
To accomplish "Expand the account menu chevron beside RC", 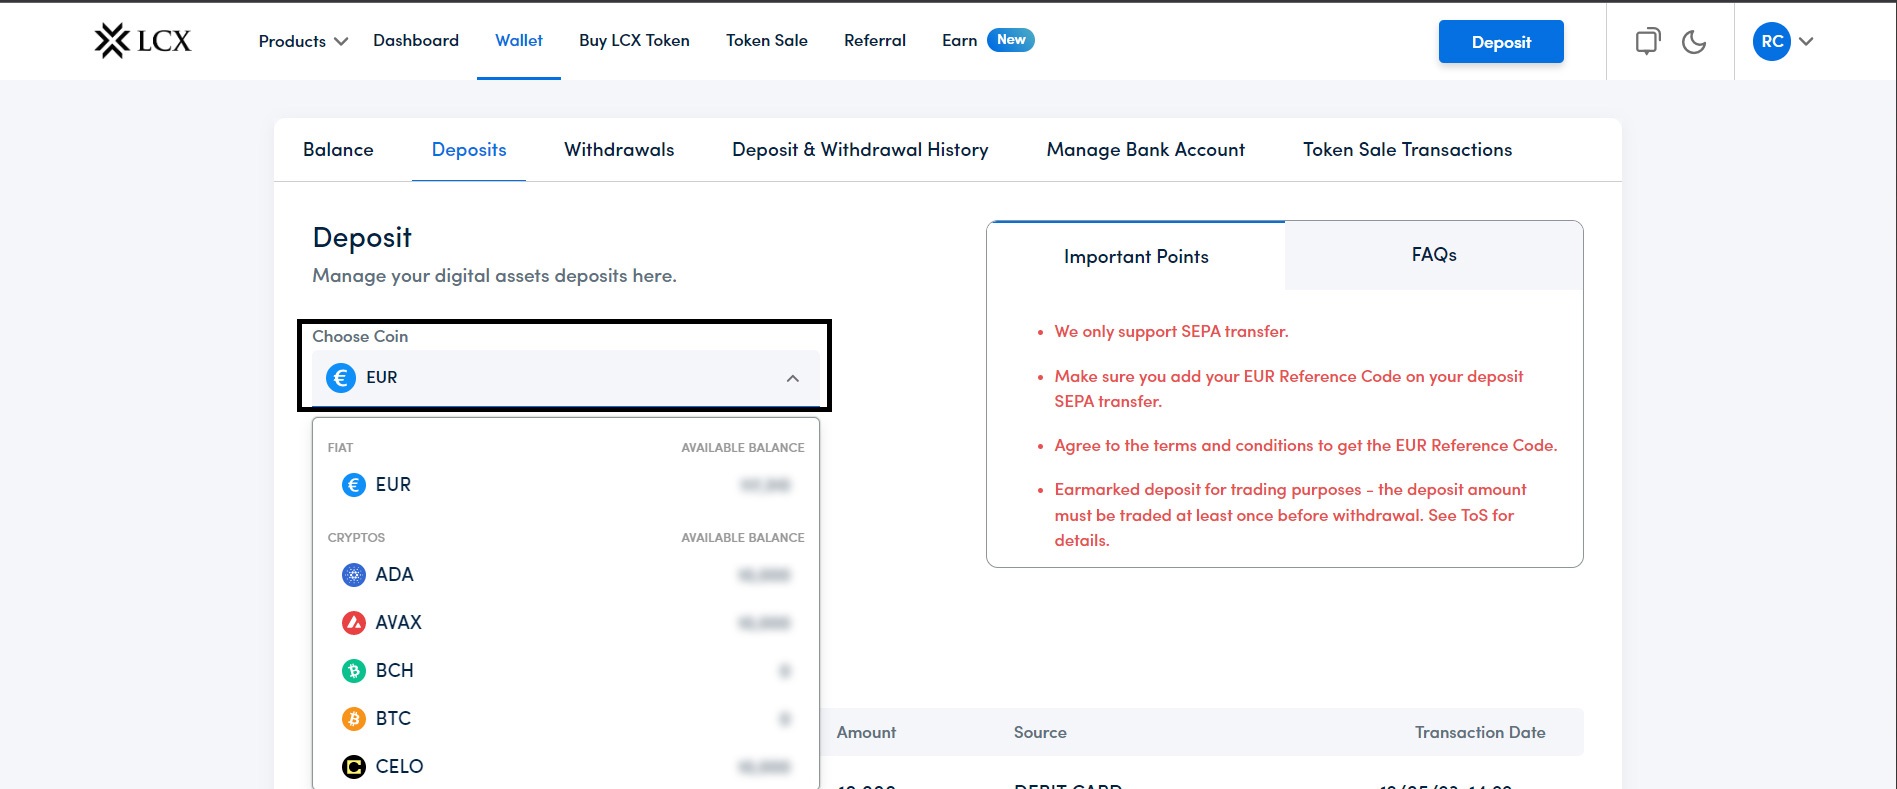I will point(1806,42).
